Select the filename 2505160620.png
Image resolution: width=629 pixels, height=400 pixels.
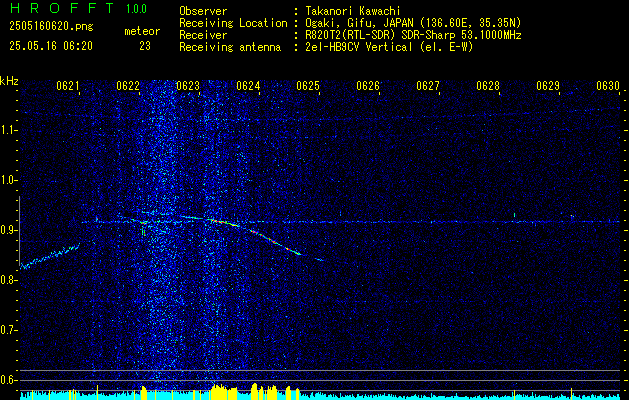pyautogui.click(x=51, y=26)
